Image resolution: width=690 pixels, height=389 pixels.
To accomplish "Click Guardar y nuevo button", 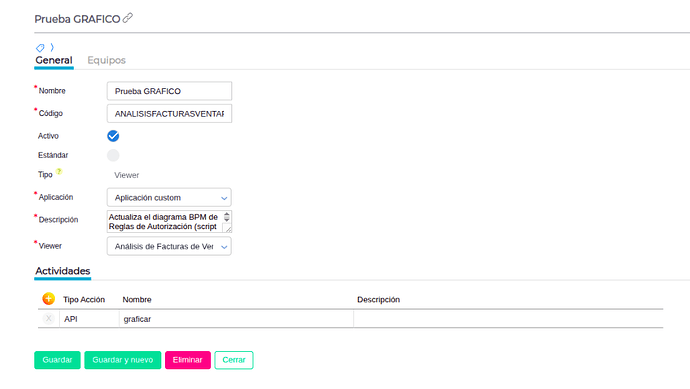I will click(x=123, y=360).
